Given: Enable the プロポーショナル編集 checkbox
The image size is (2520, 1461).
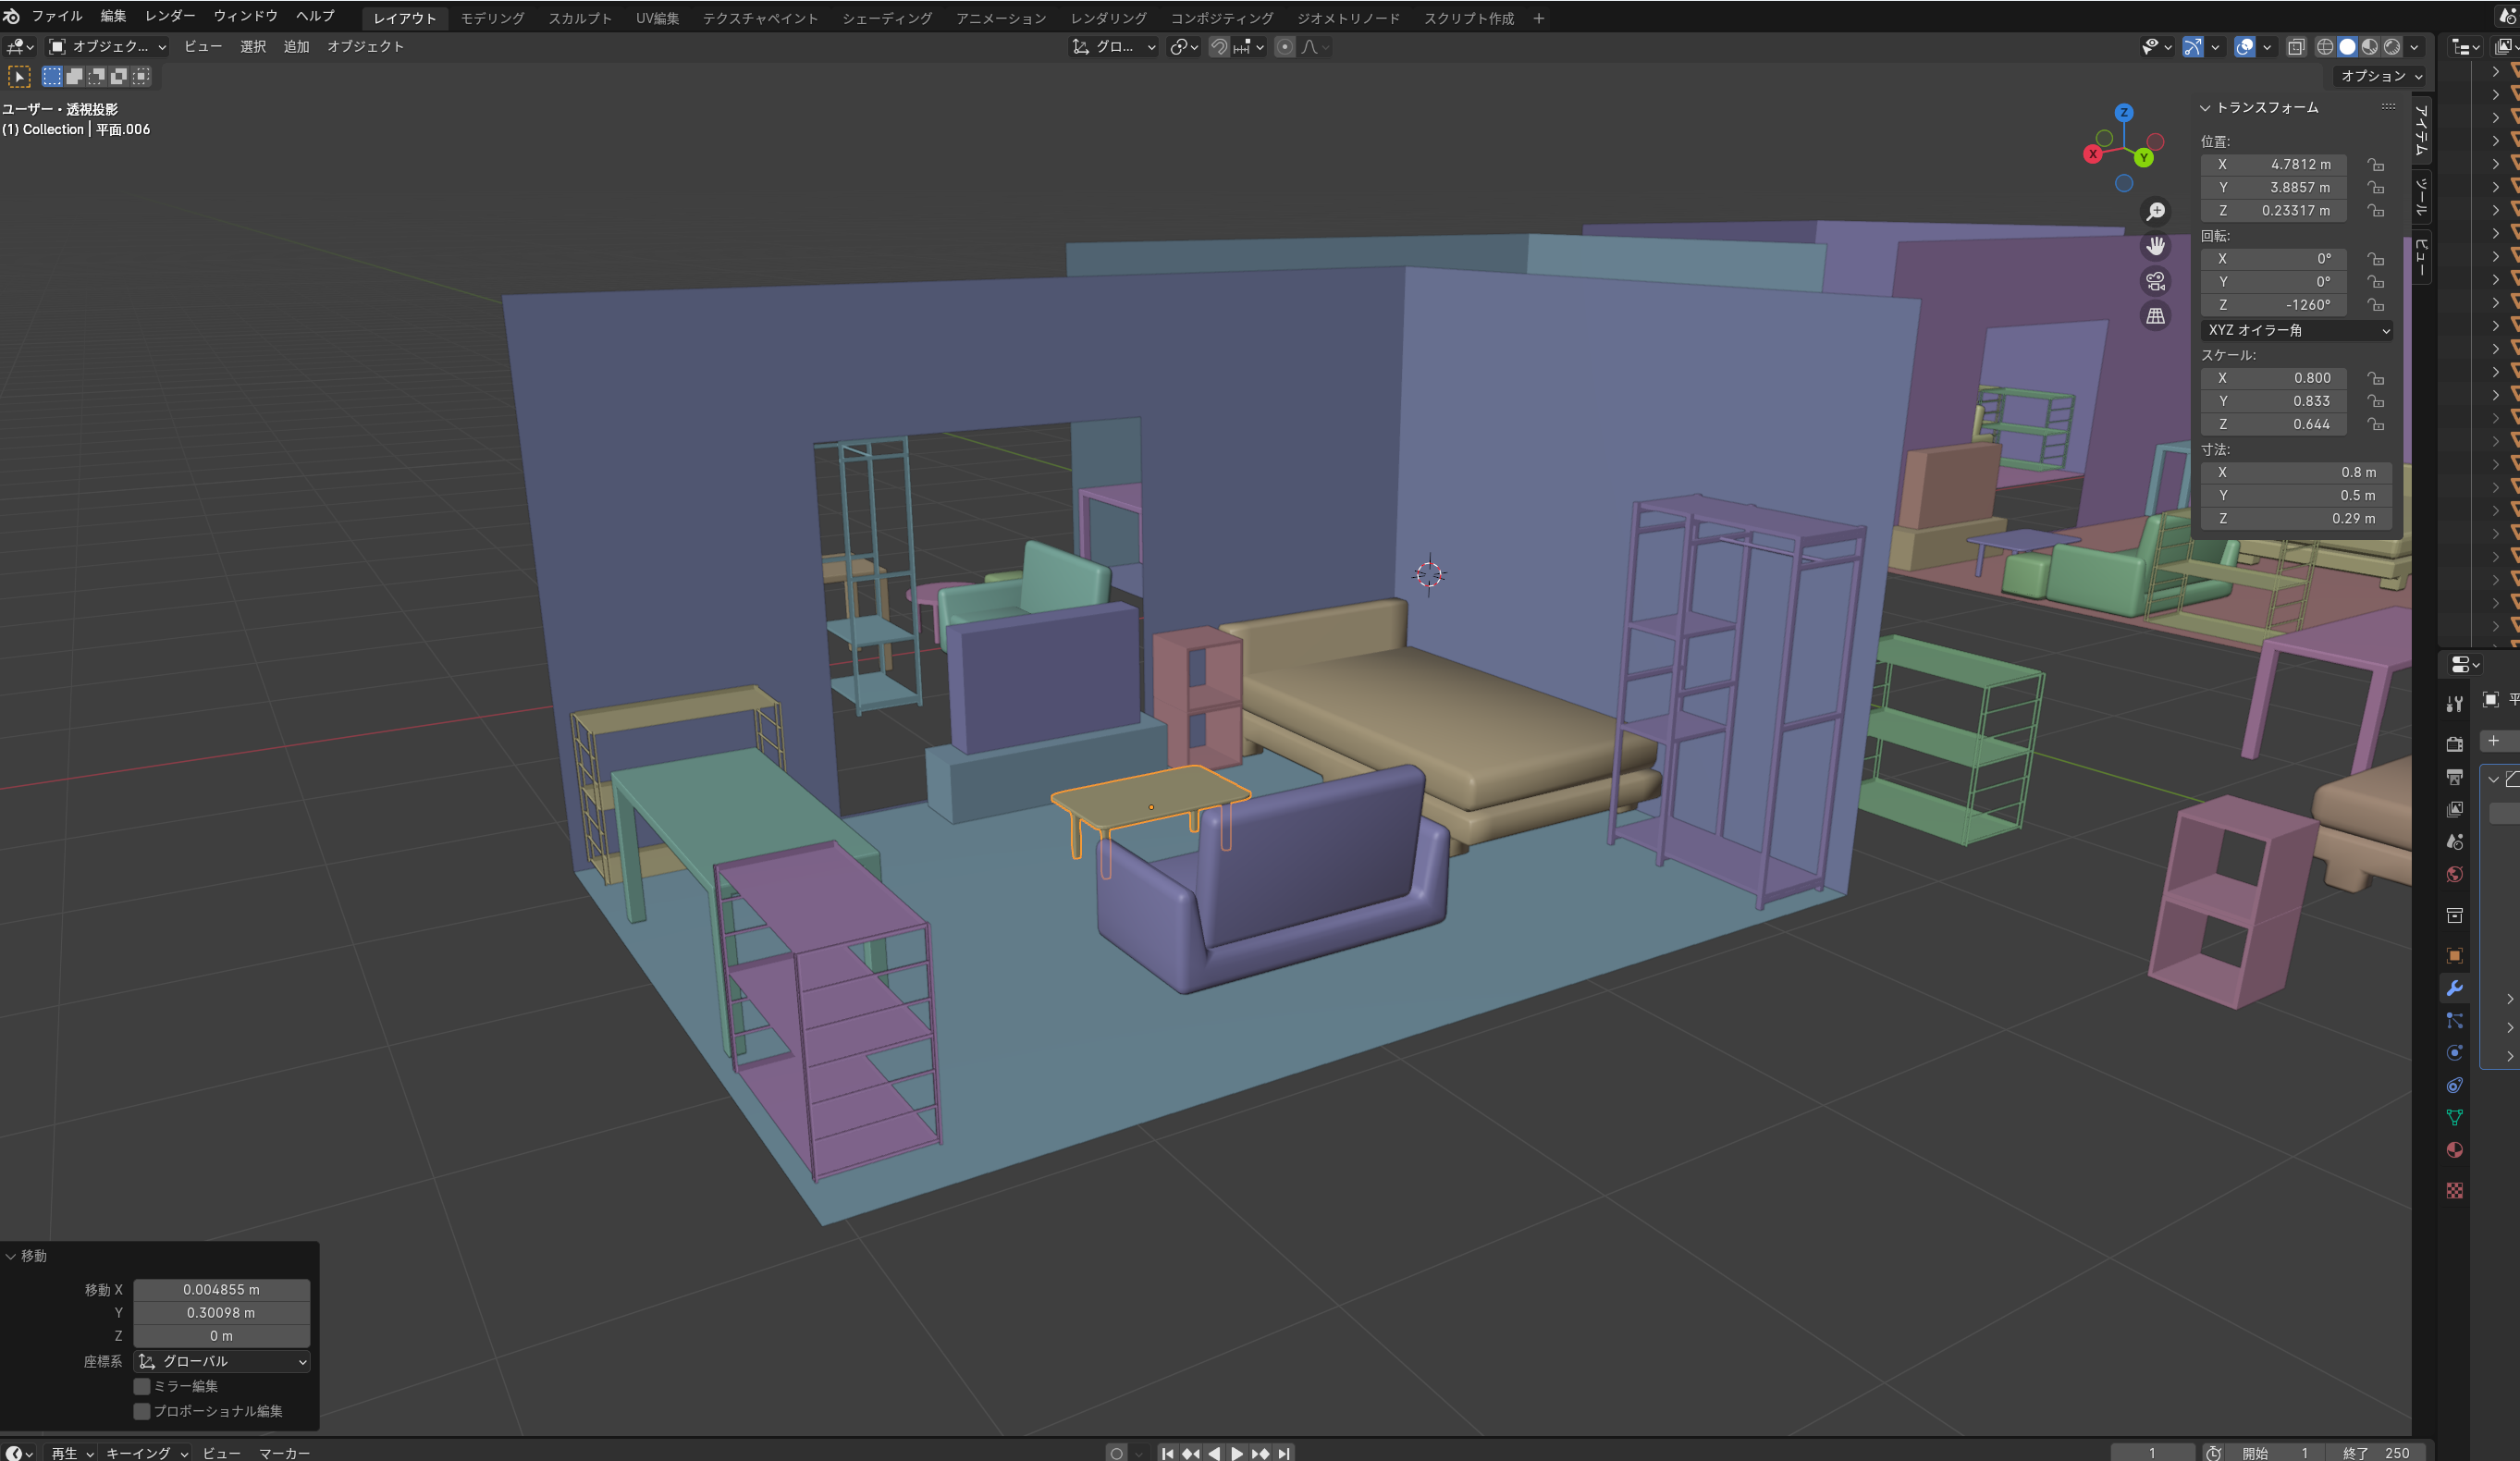Looking at the screenshot, I should (142, 1411).
